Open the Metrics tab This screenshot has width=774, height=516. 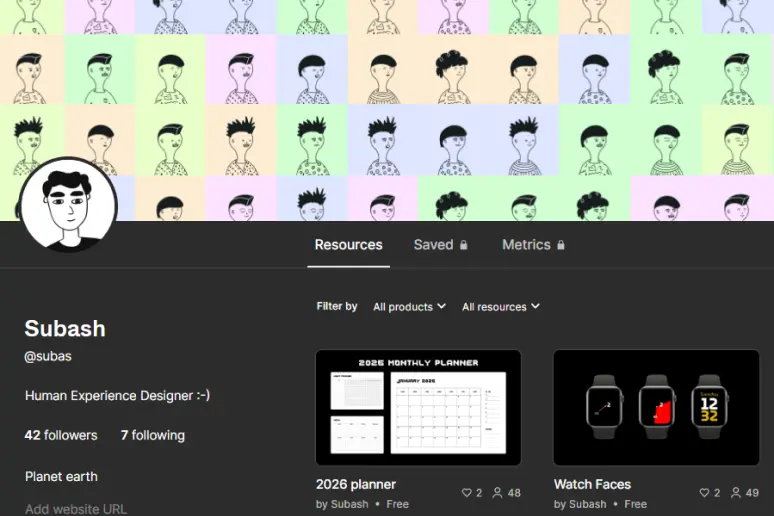(x=526, y=245)
